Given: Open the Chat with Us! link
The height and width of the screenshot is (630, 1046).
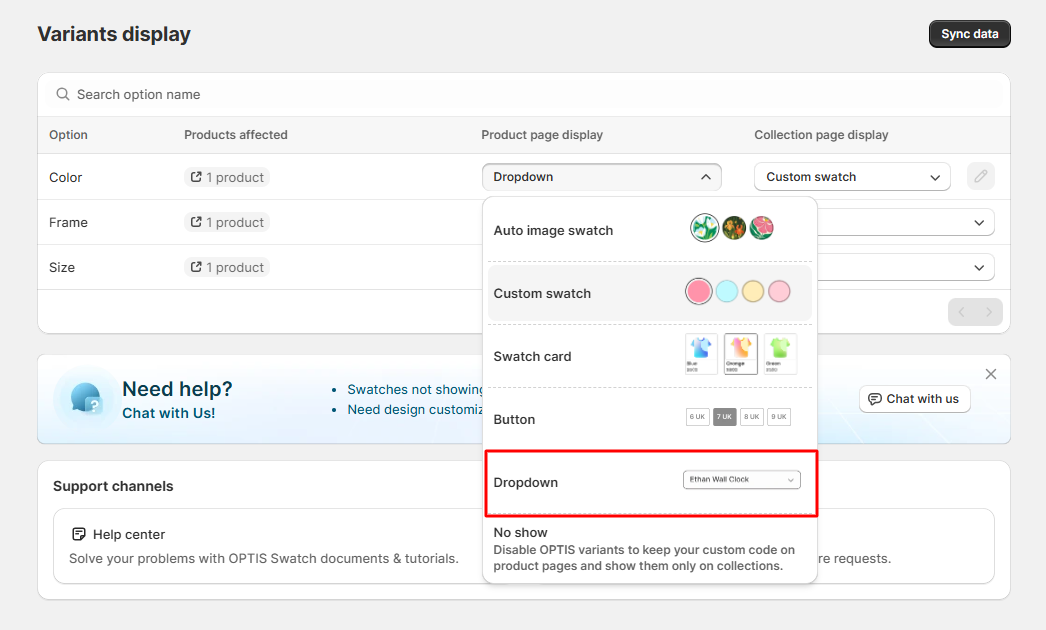Looking at the screenshot, I should coord(169,413).
